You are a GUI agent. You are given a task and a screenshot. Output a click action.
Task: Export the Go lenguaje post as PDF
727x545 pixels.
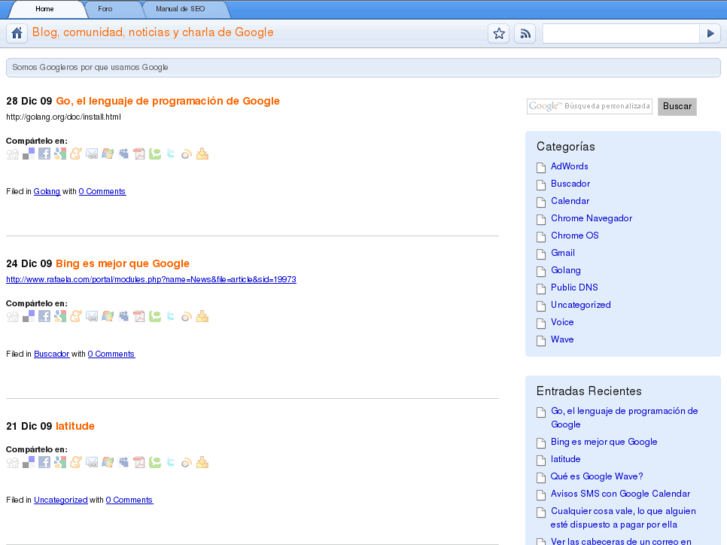pyautogui.click(x=139, y=154)
